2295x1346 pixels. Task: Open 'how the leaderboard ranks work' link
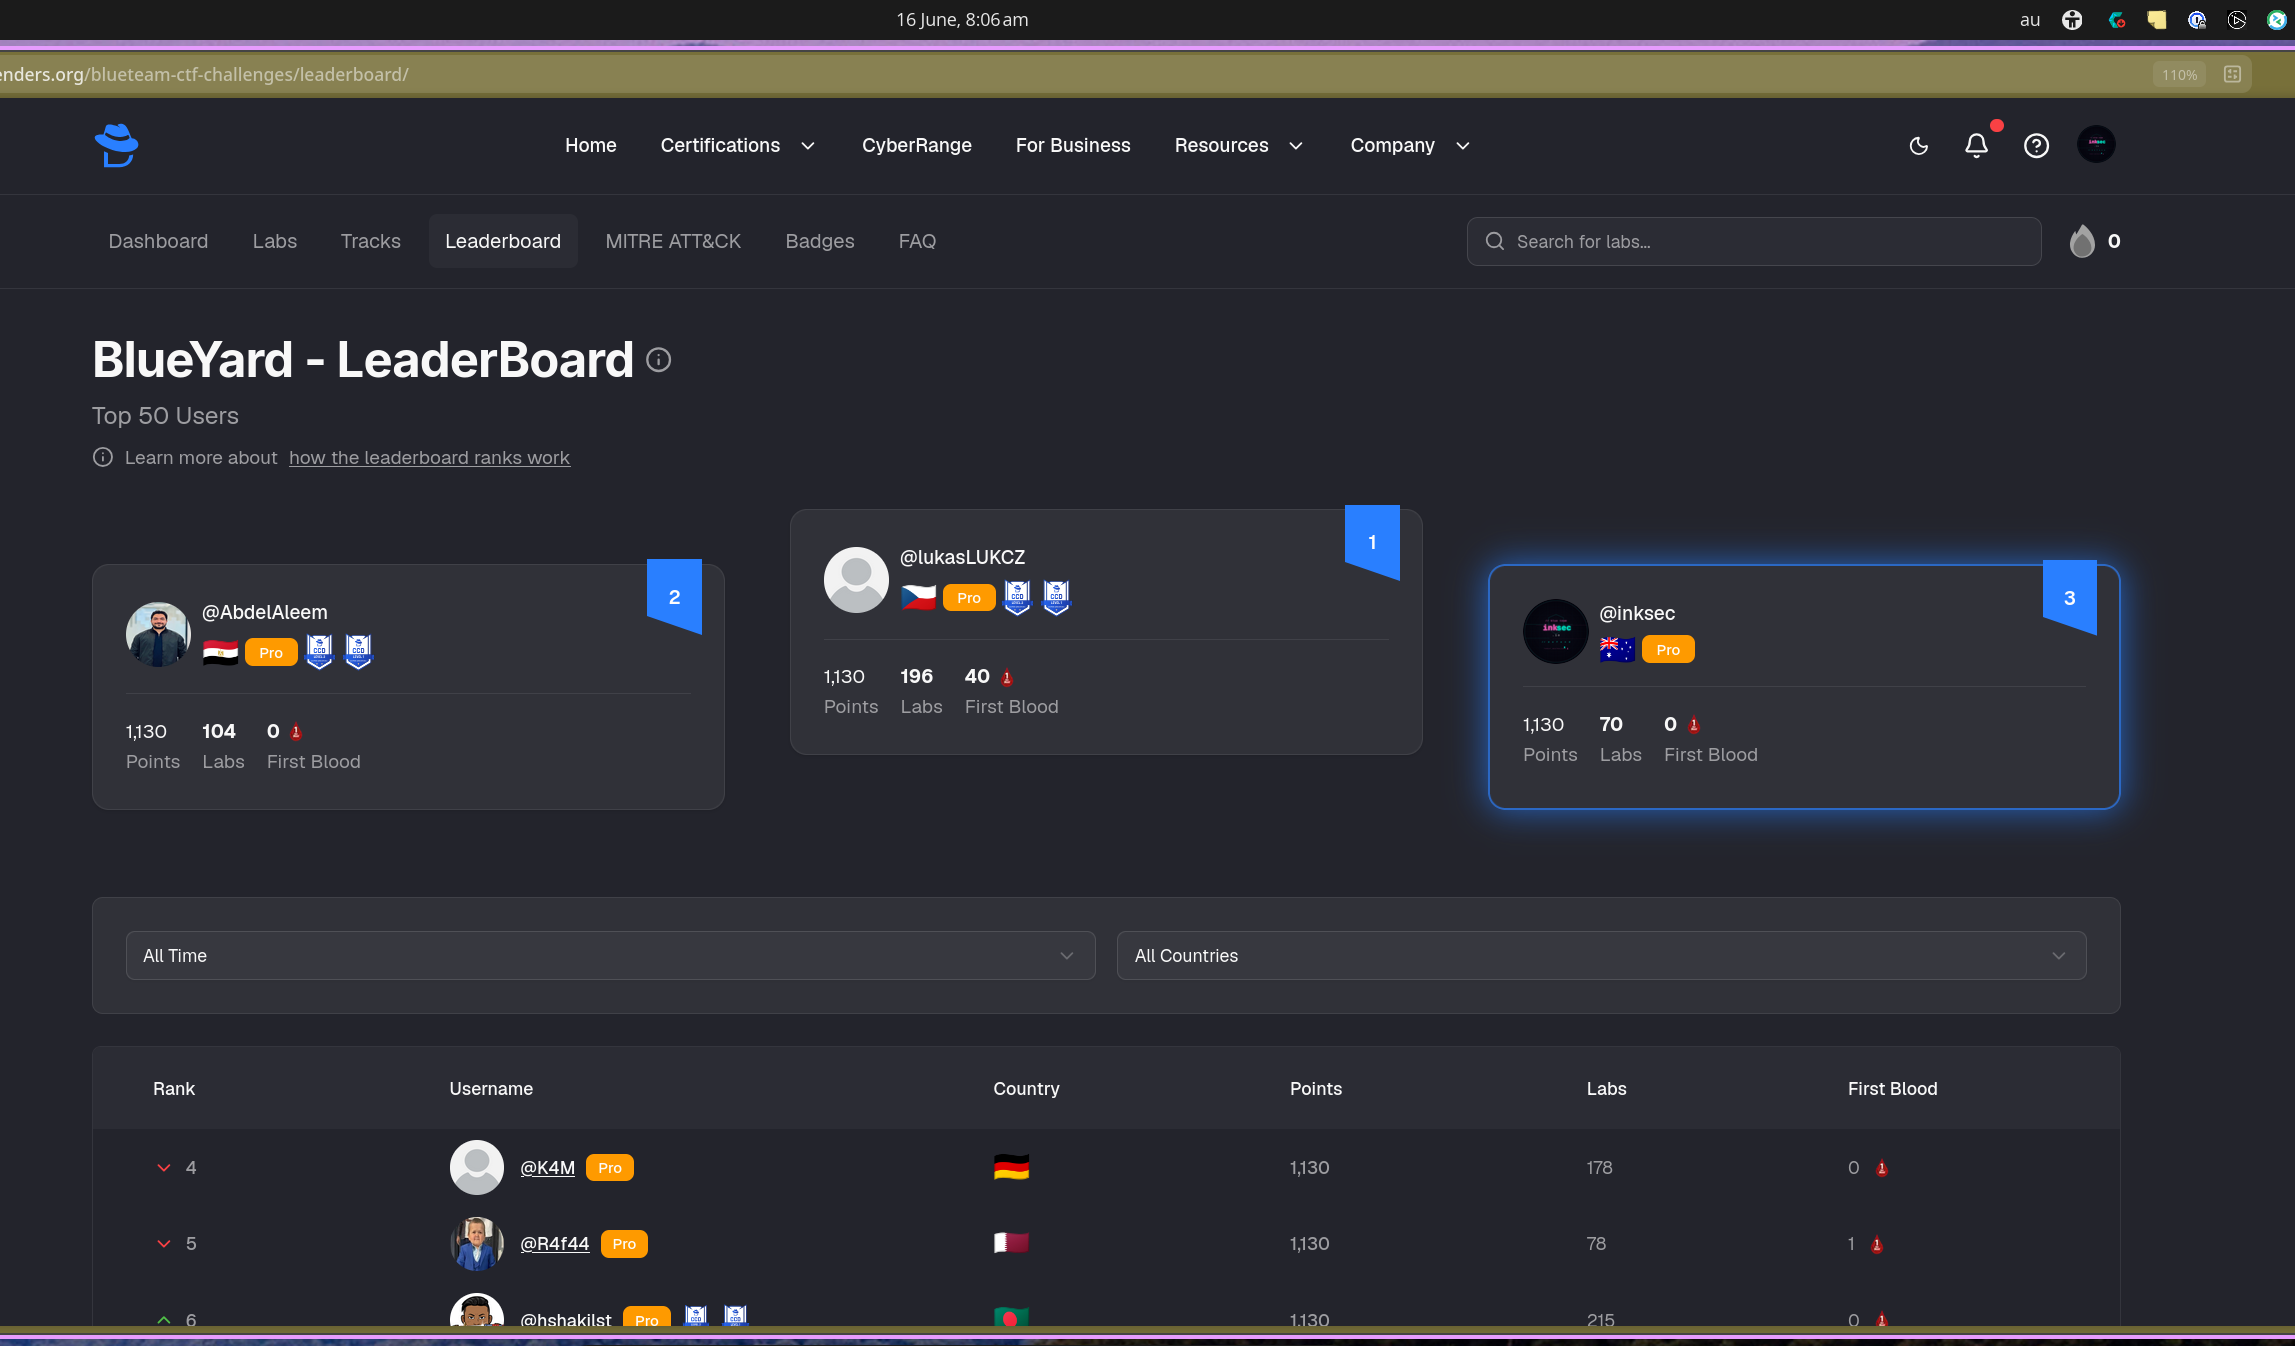429,458
